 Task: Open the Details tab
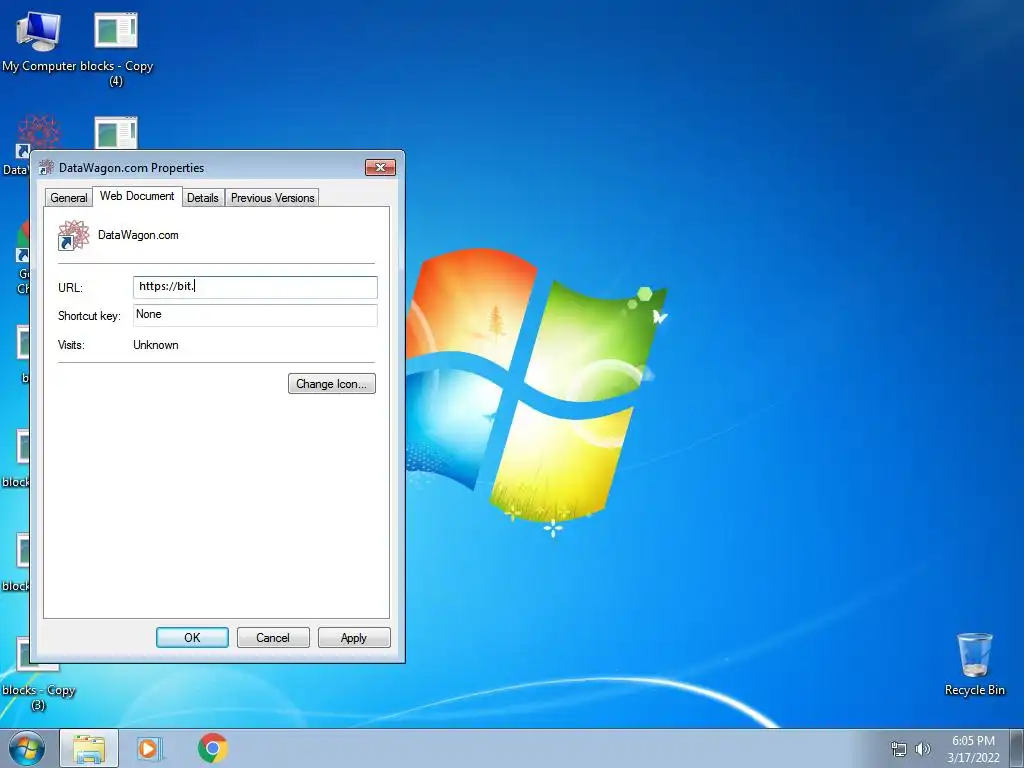[202, 198]
